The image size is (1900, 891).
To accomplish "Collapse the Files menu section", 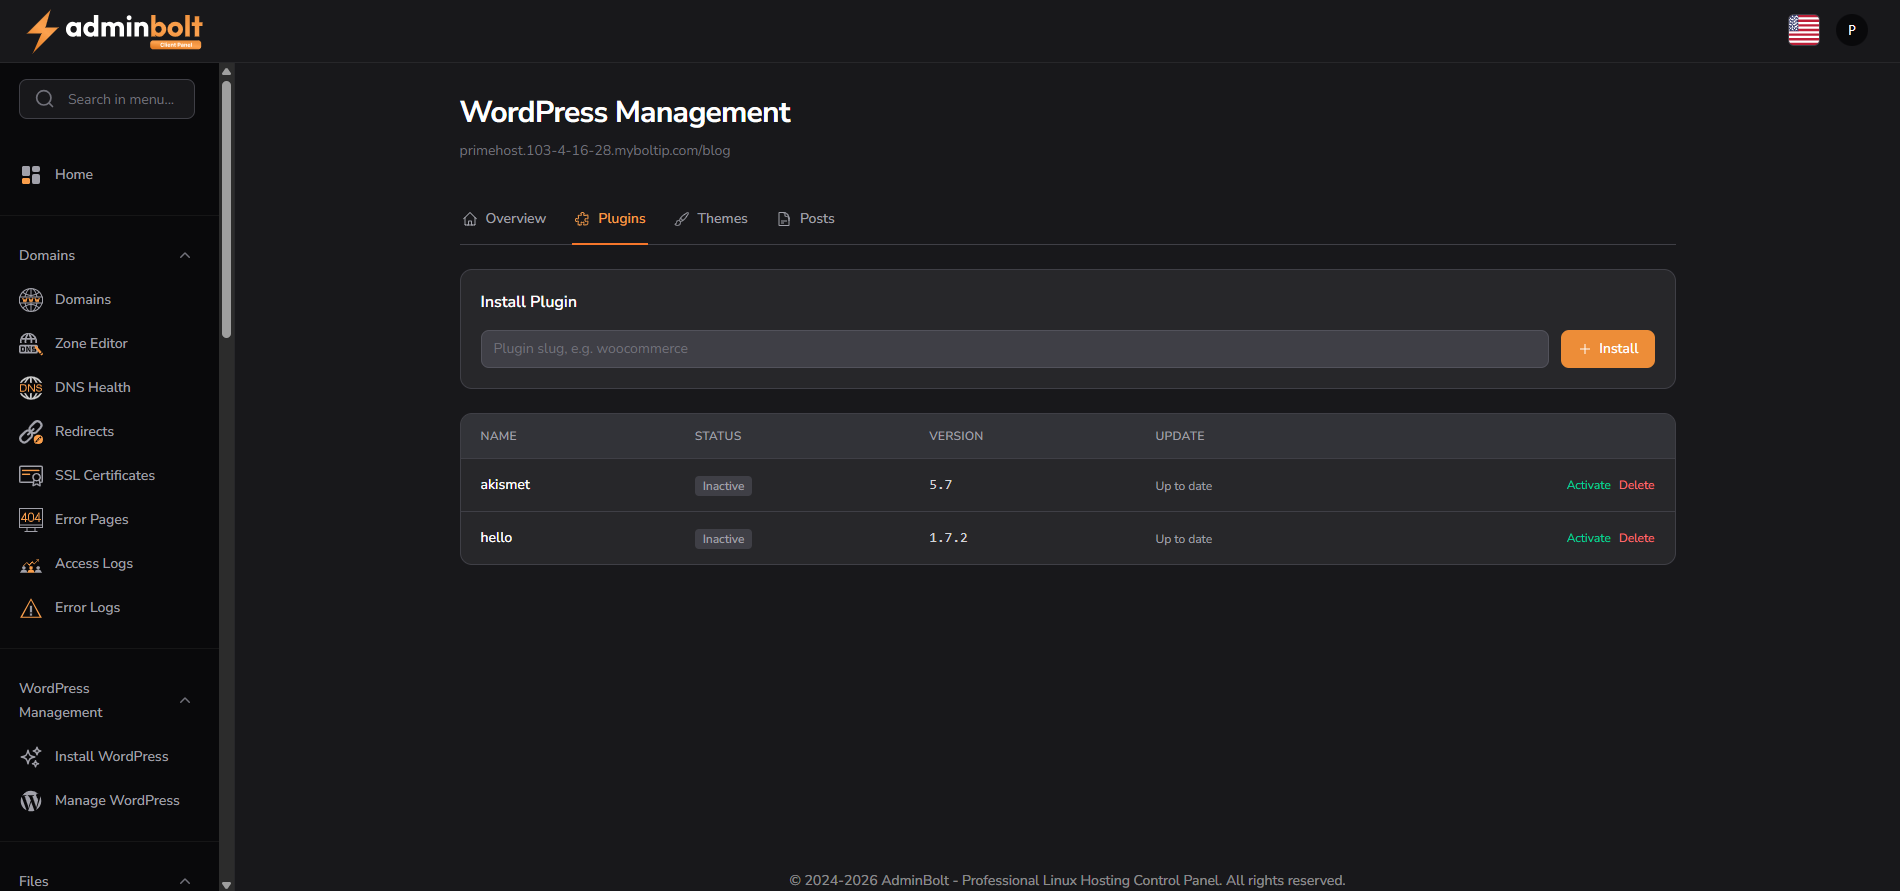I will 185,881.
